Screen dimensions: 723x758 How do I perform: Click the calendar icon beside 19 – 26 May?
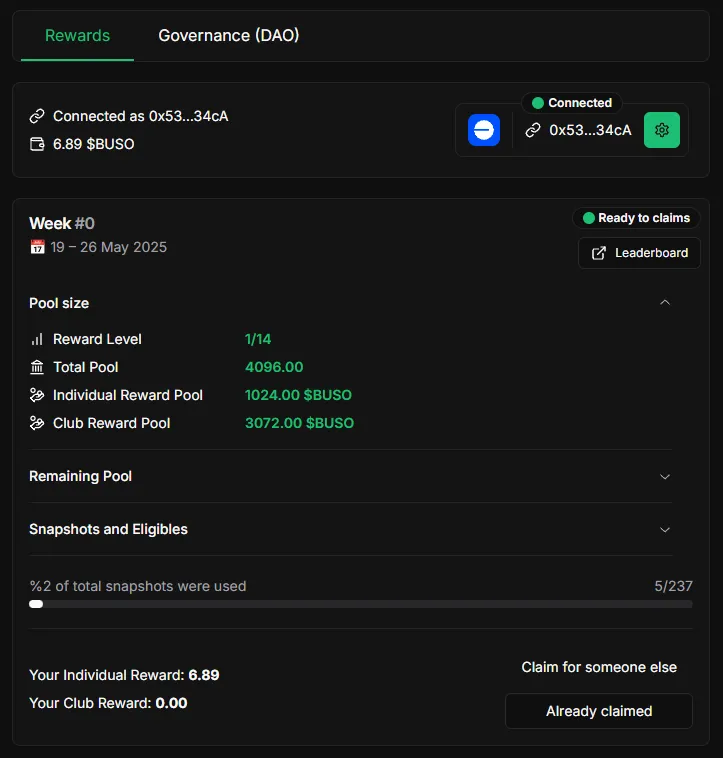[37, 247]
